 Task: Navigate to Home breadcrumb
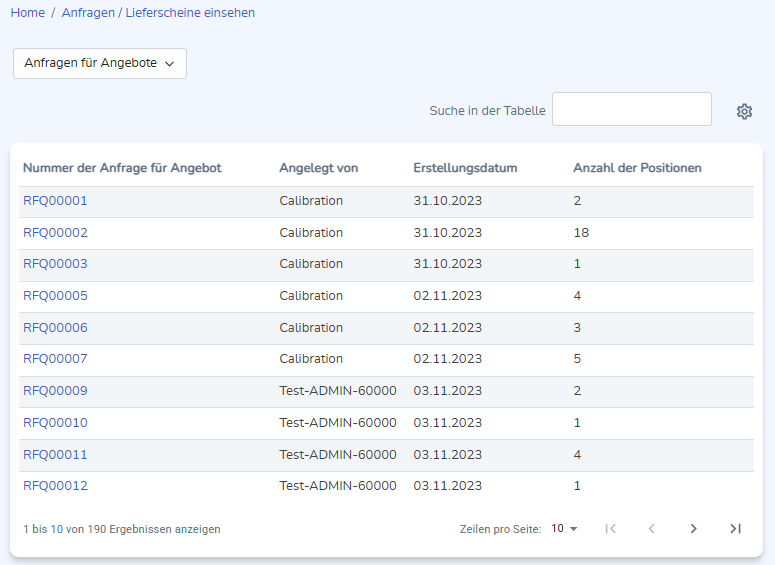point(27,13)
